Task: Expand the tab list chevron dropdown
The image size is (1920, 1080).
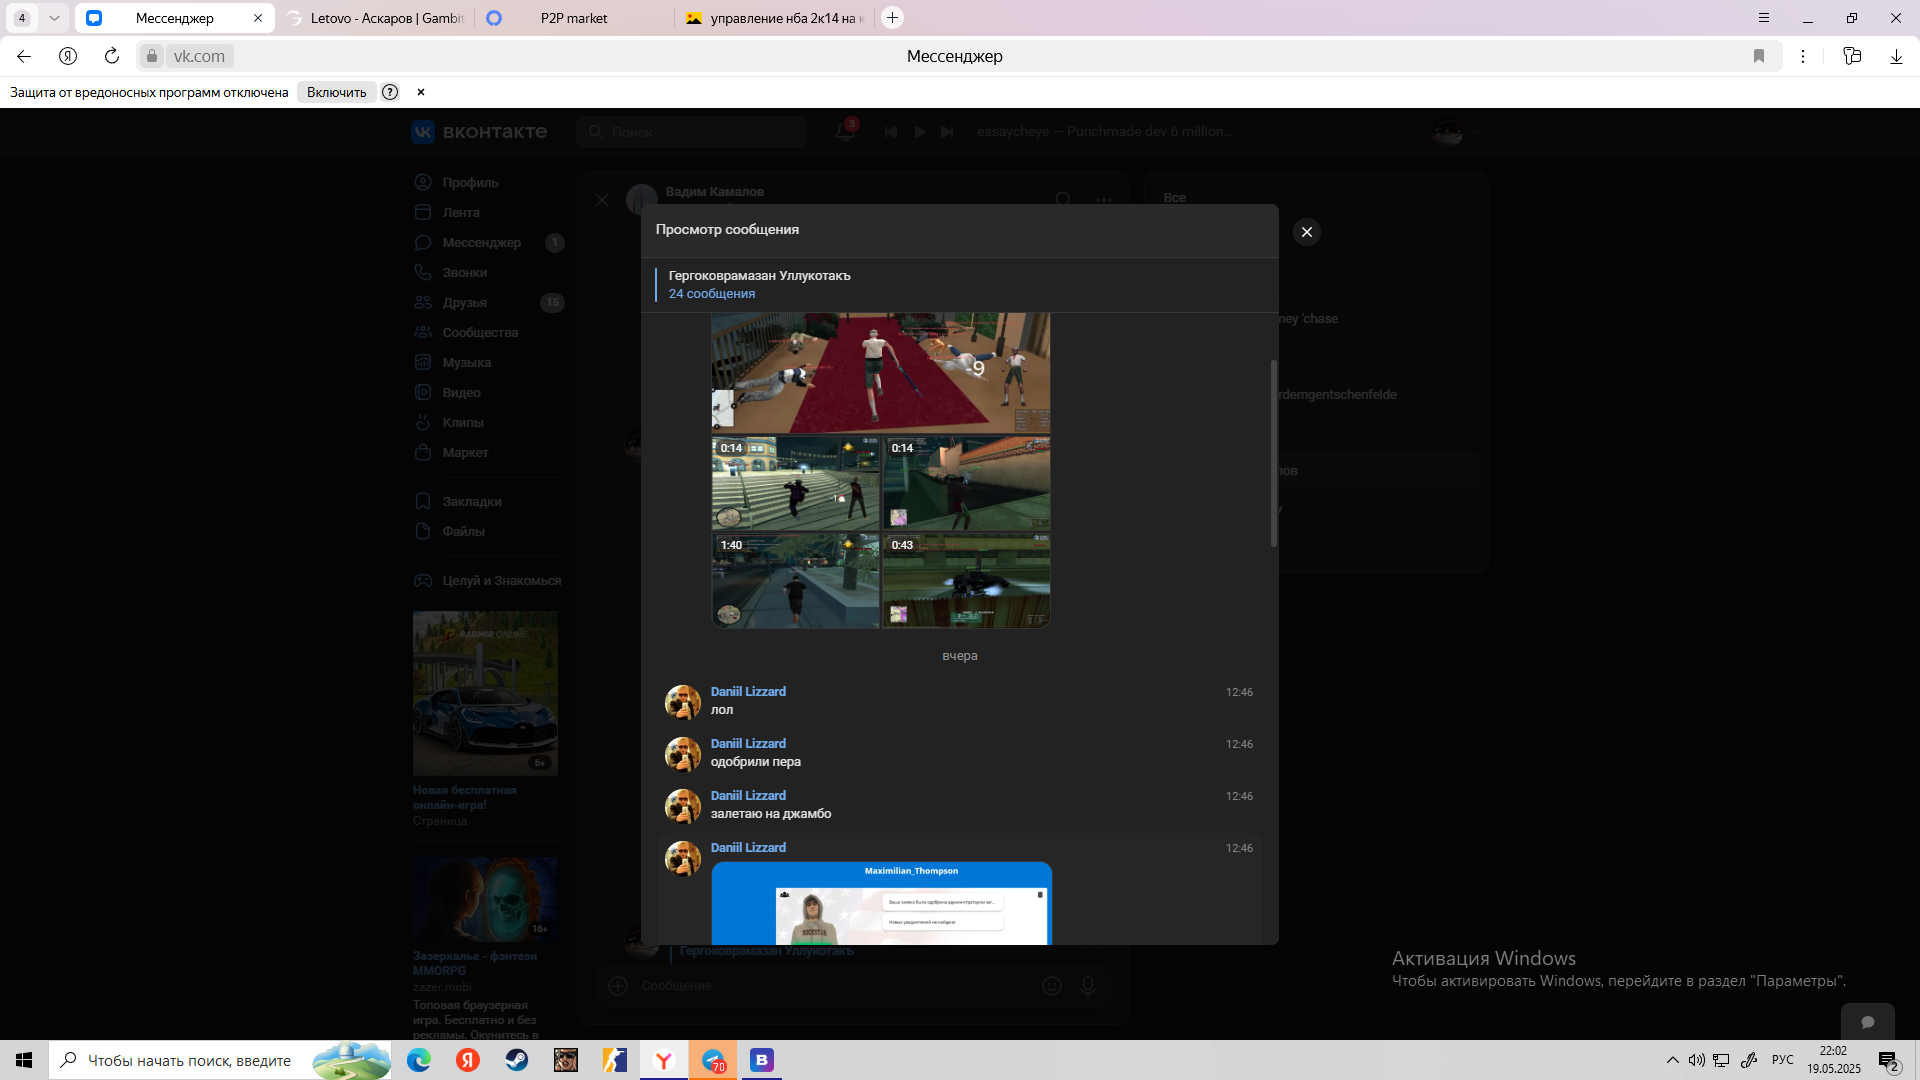Action: pyautogui.click(x=54, y=18)
